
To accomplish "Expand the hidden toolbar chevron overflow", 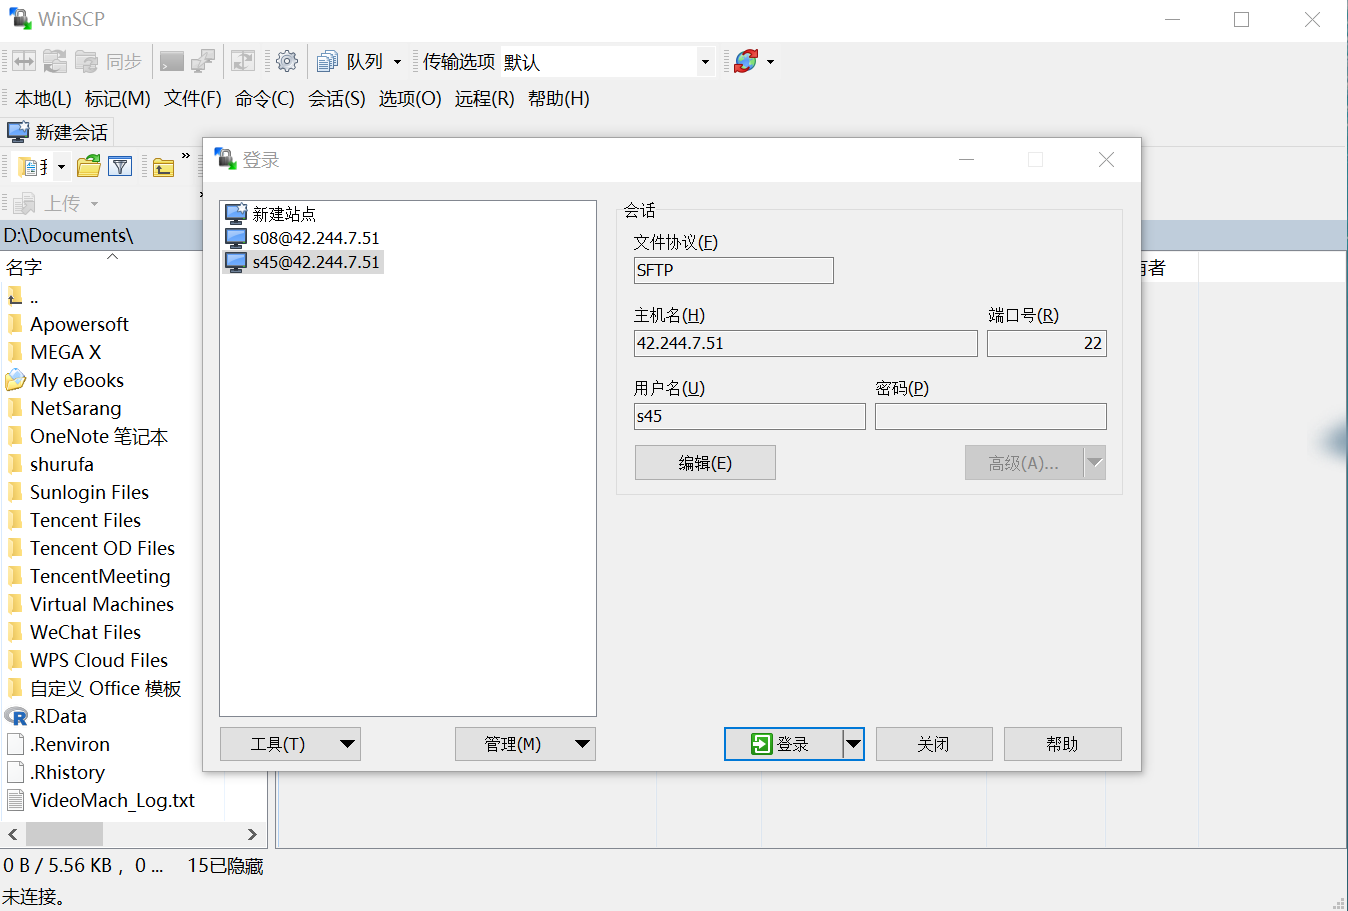I will pyautogui.click(x=185, y=155).
